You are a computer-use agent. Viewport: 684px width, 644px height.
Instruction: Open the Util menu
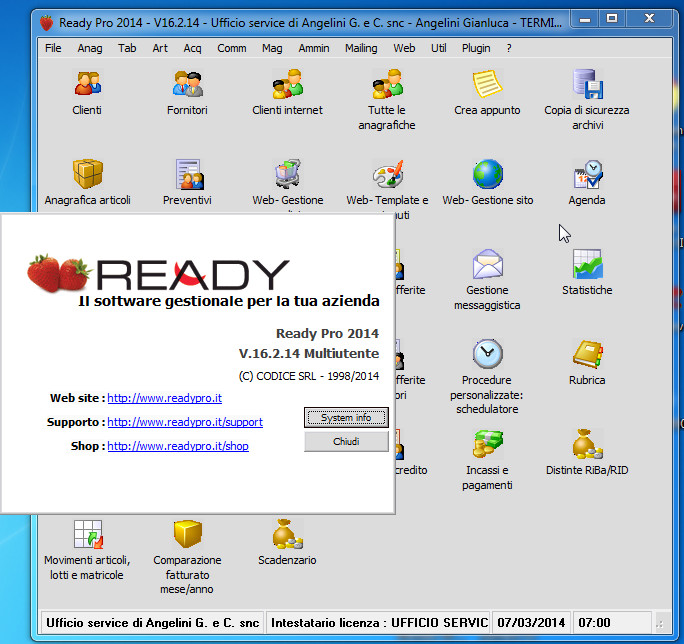point(439,48)
